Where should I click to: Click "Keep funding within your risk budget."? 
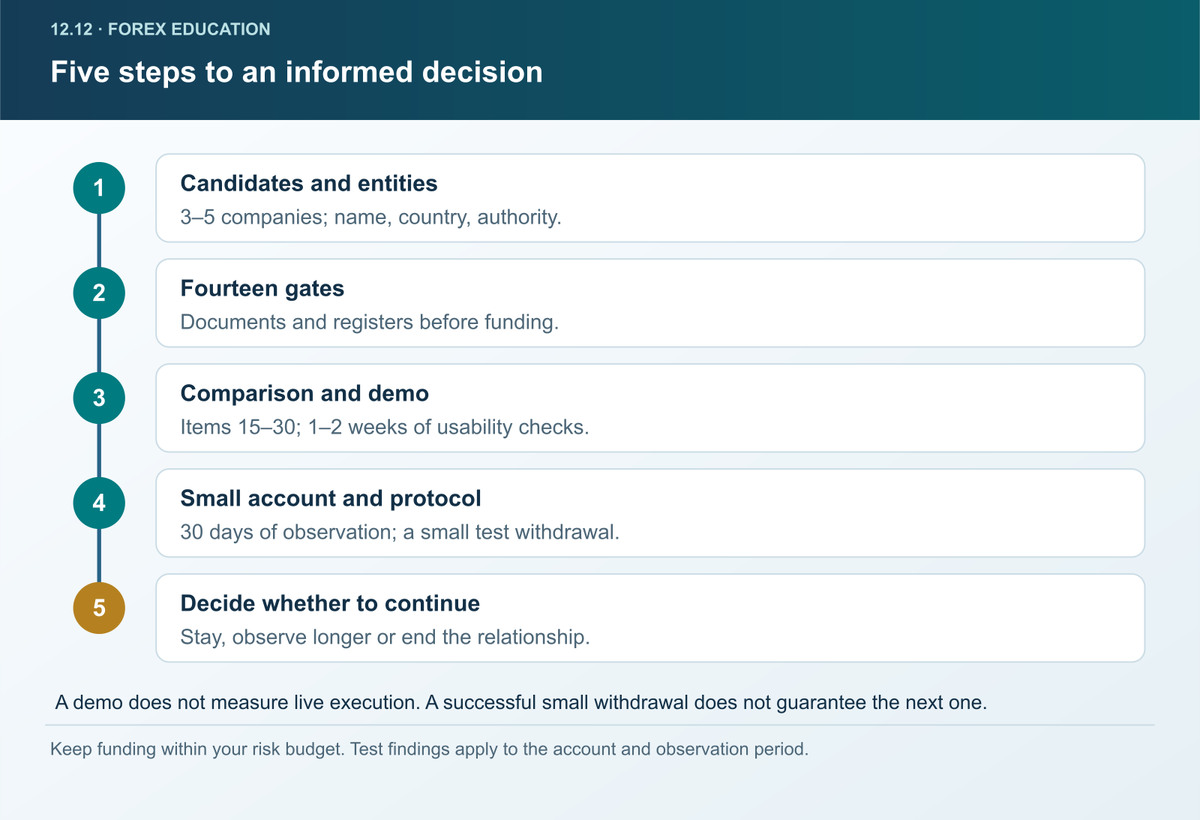pyautogui.click(x=197, y=749)
